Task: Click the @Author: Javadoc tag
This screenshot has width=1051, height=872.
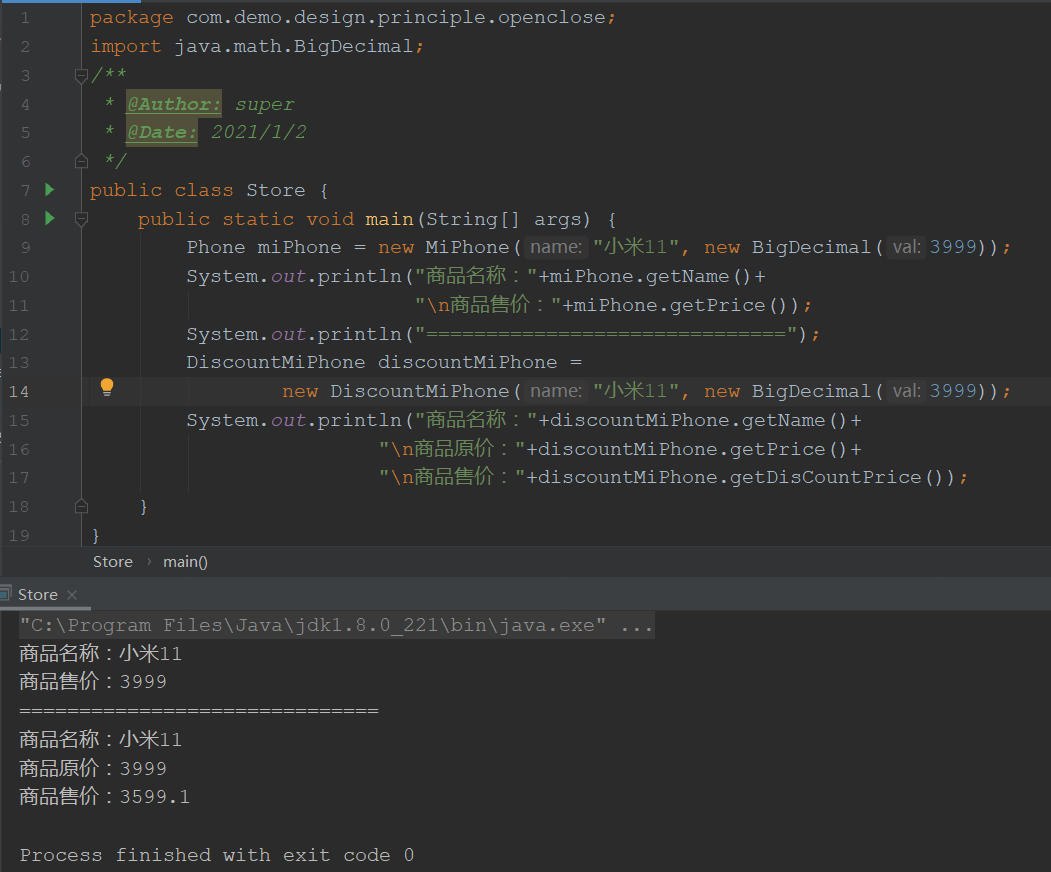Action: tap(174, 104)
